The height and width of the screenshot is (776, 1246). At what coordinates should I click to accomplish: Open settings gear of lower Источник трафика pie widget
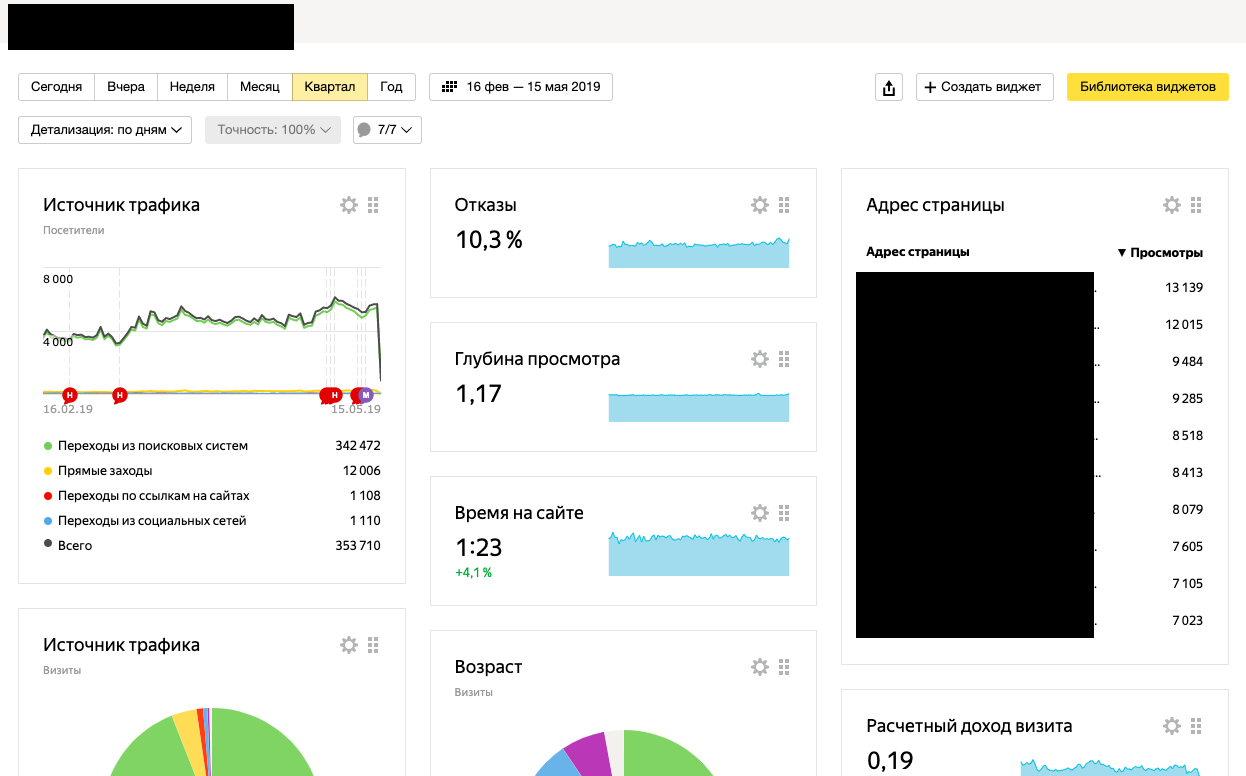coord(348,645)
